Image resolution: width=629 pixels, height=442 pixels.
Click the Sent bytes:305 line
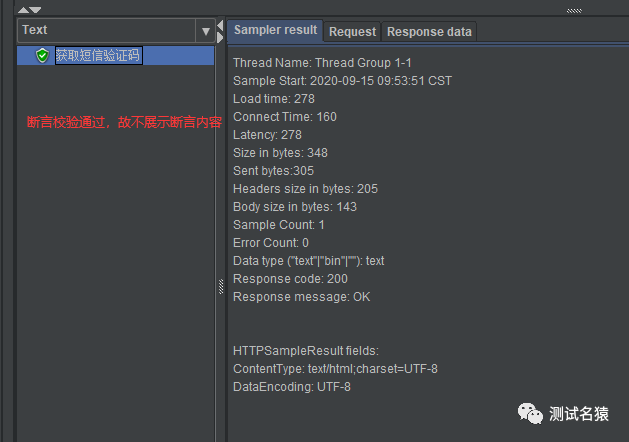pos(273,171)
